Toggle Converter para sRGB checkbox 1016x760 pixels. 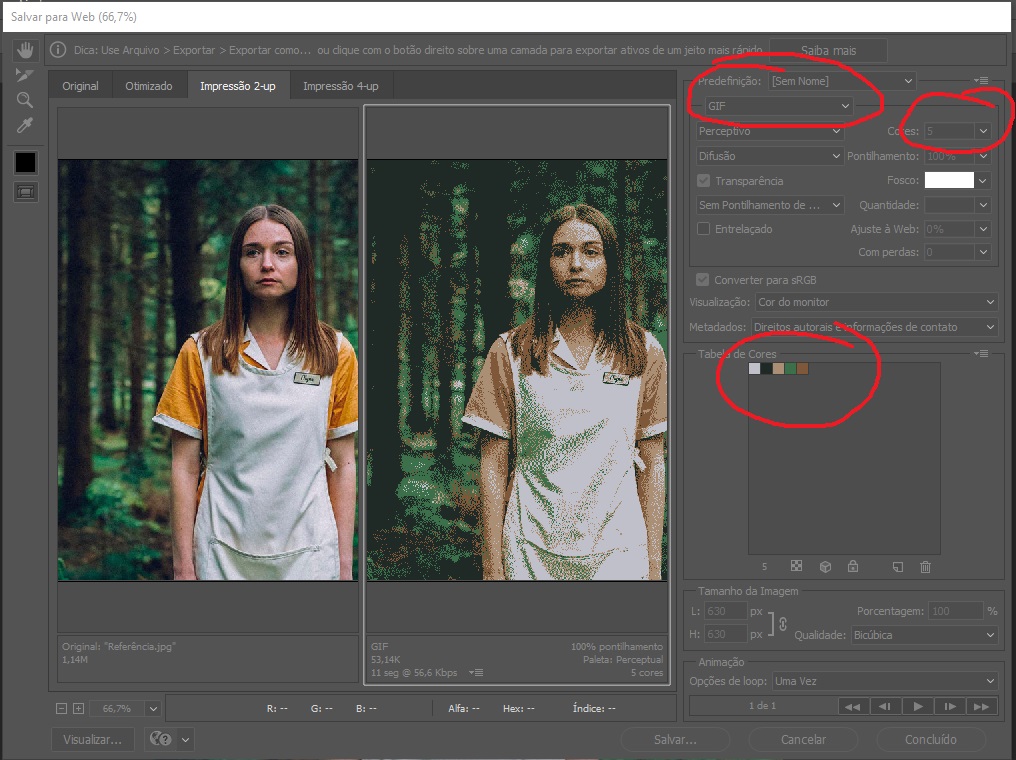702,280
